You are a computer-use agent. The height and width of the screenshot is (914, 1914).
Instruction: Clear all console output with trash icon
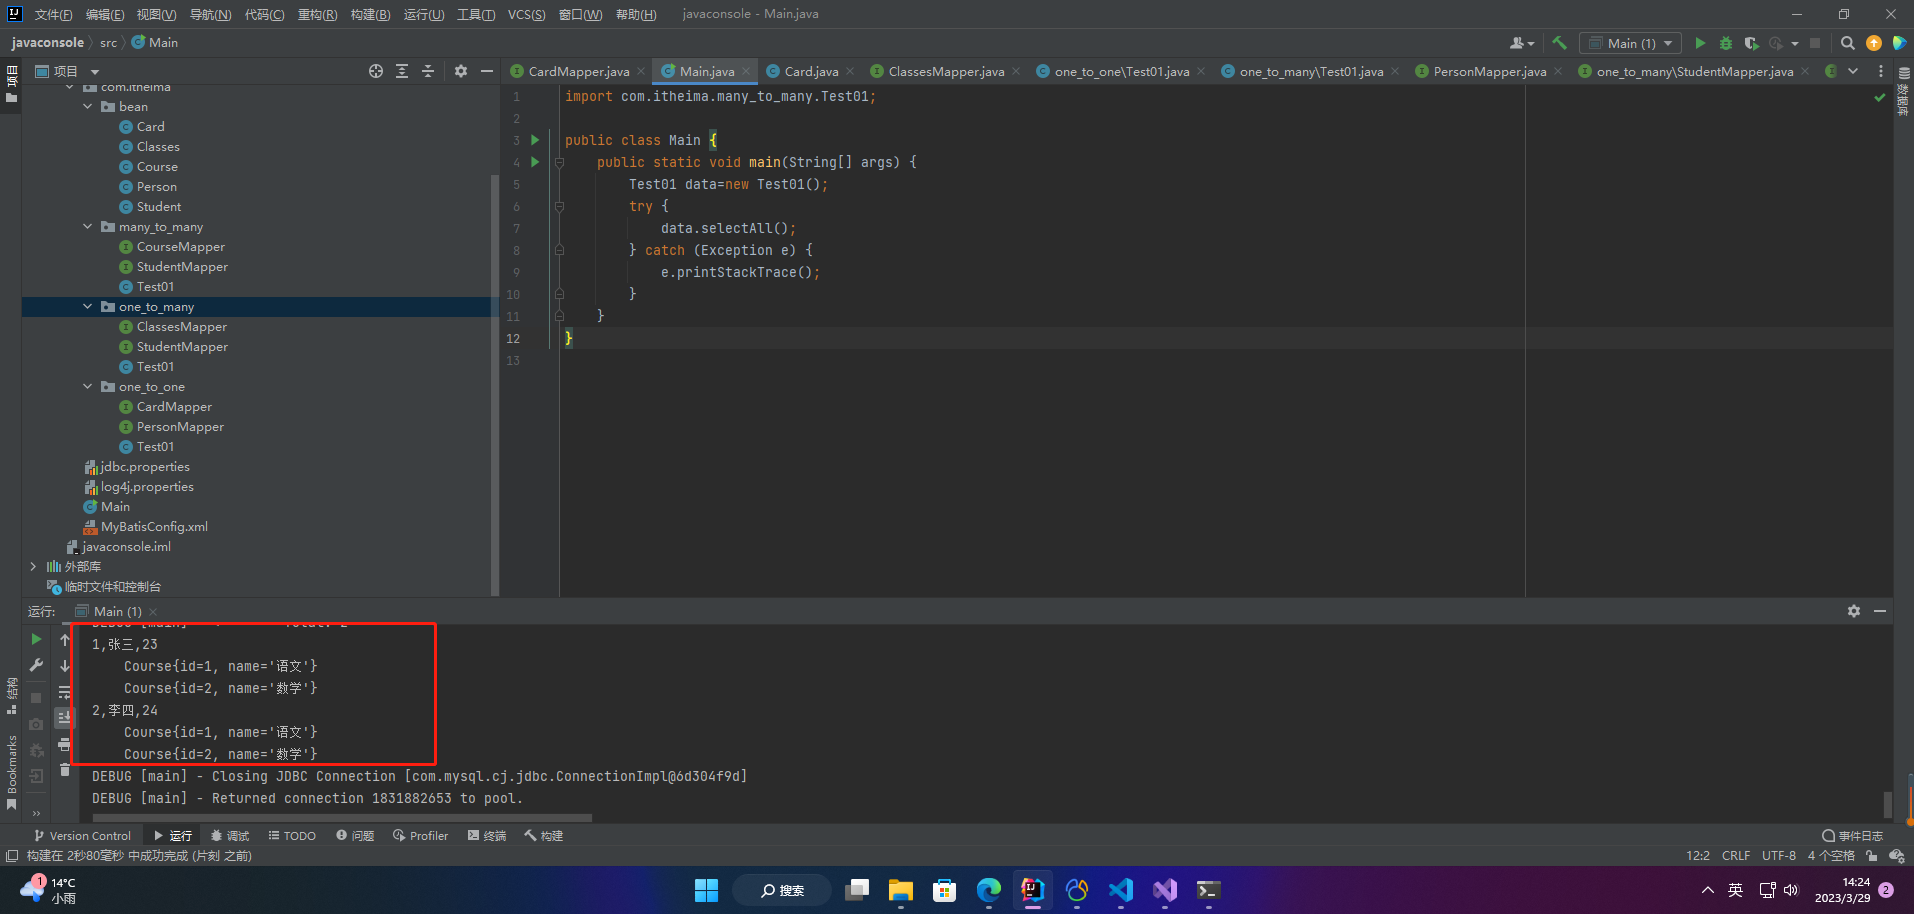tap(65, 770)
